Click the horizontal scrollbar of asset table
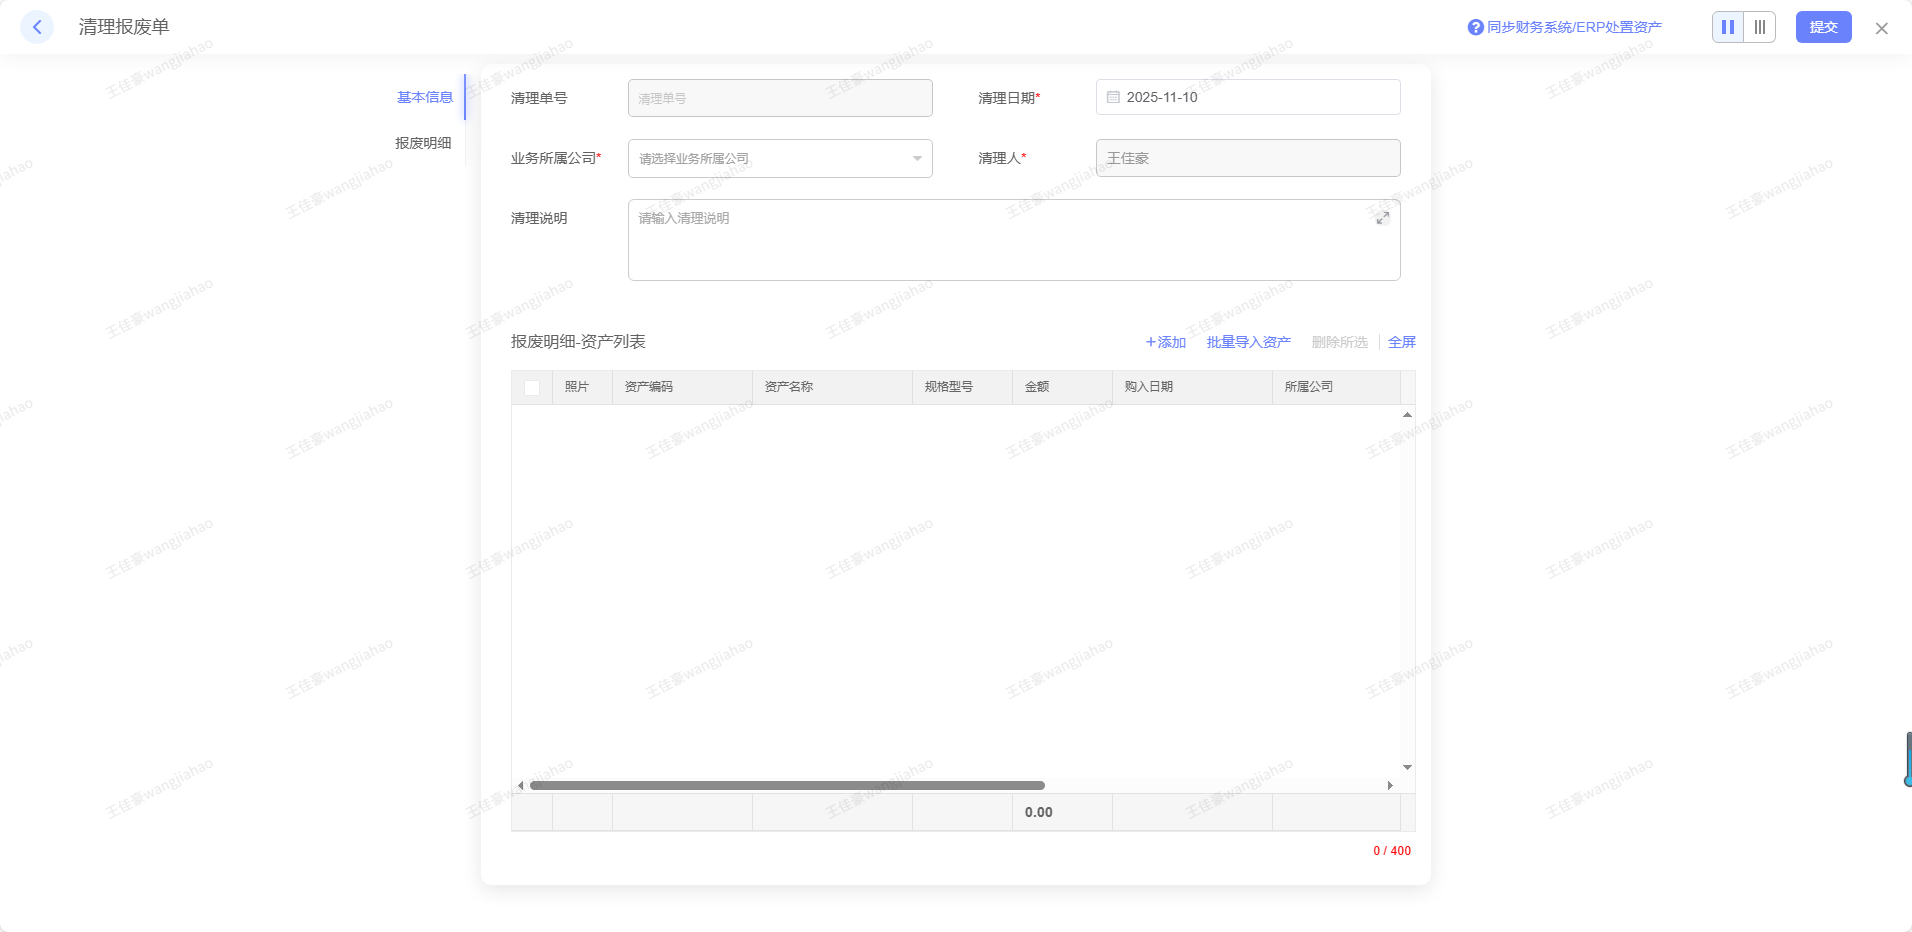This screenshot has height=932, width=1912. (x=787, y=785)
